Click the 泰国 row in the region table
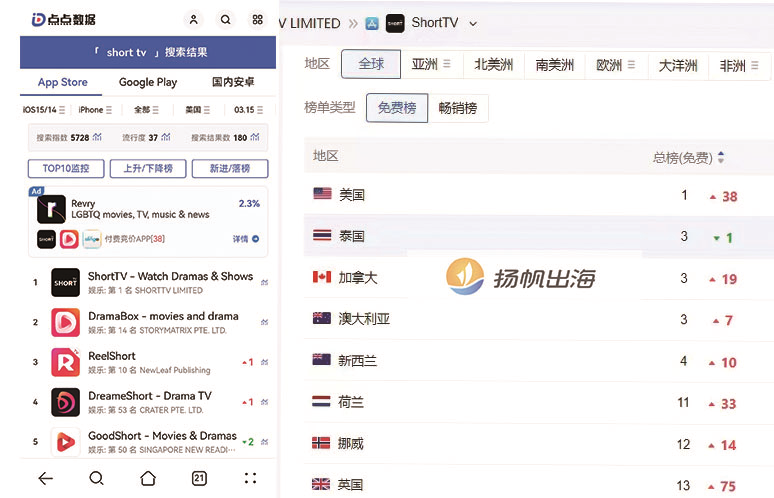774x498 pixels. click(539, 236)
